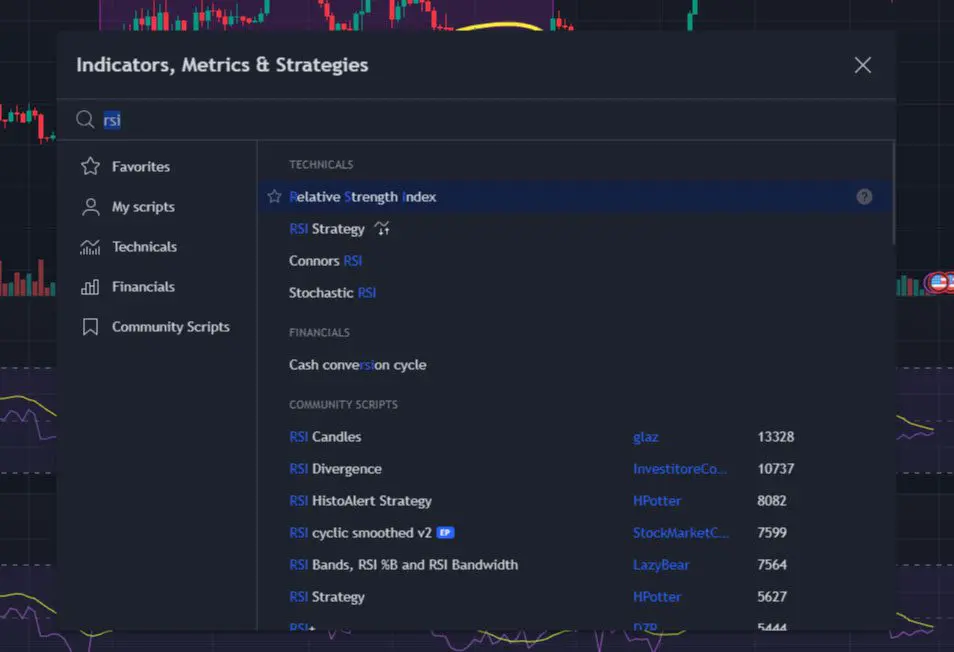954x652 pixels.
Task: Add RSI Bands, RSI %B and RSI Bandwidth
Action: (574, 565)
